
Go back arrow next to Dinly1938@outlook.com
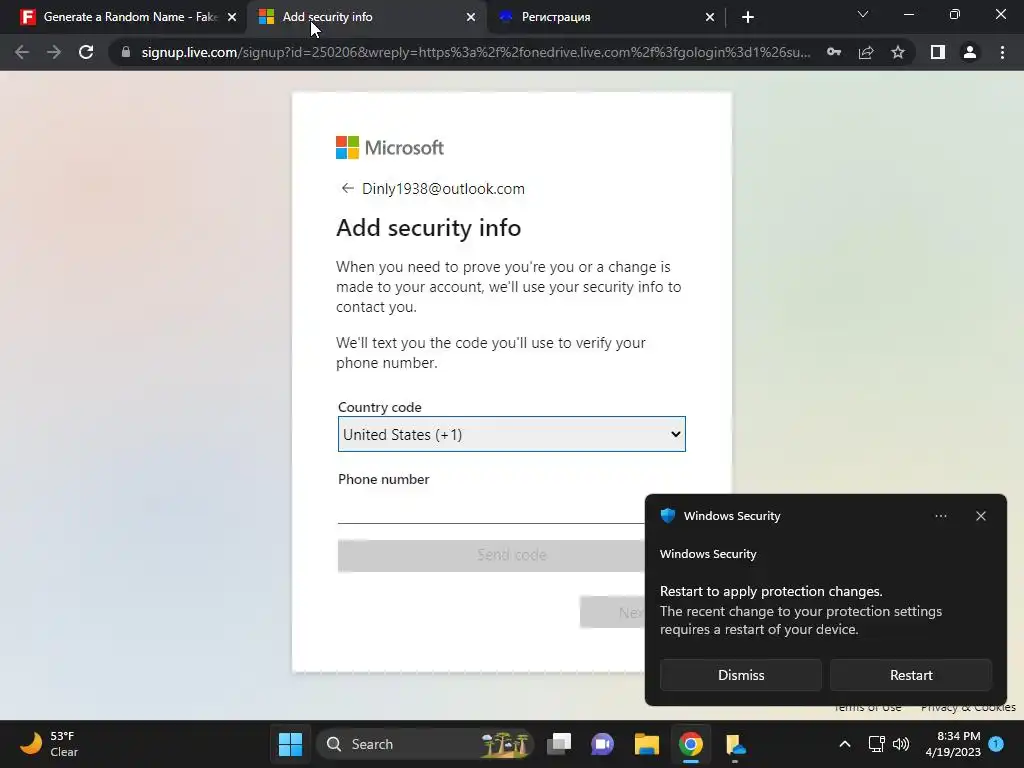347,189
